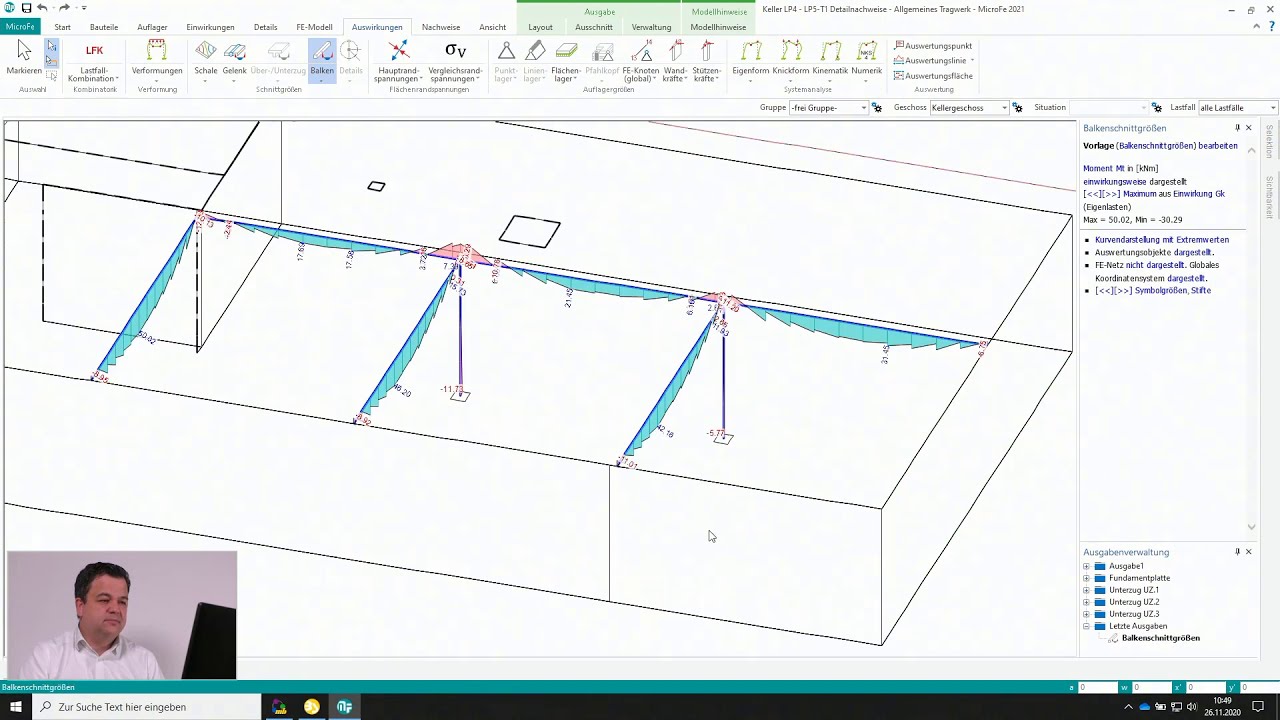Select the Markieren selection tool
Image resolution: width=1280 pixels, height=720 pixels.
coord(24,59)
